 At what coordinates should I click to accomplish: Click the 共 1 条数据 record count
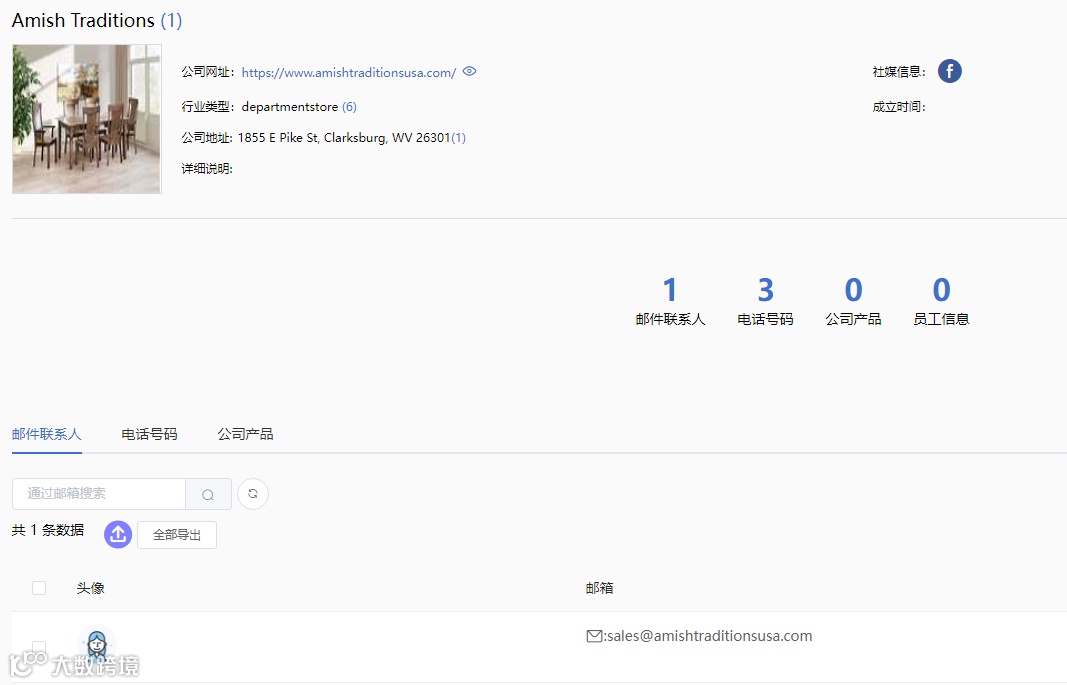(x=48, y=530)
